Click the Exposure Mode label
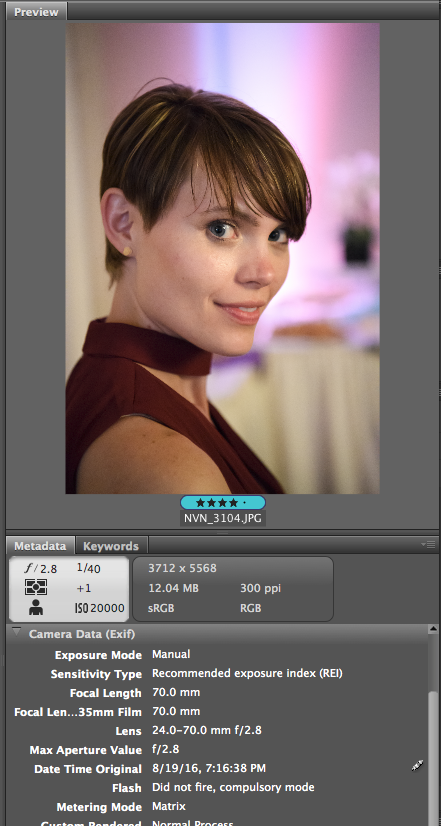The image size is (441, 826). coord(99,655)
